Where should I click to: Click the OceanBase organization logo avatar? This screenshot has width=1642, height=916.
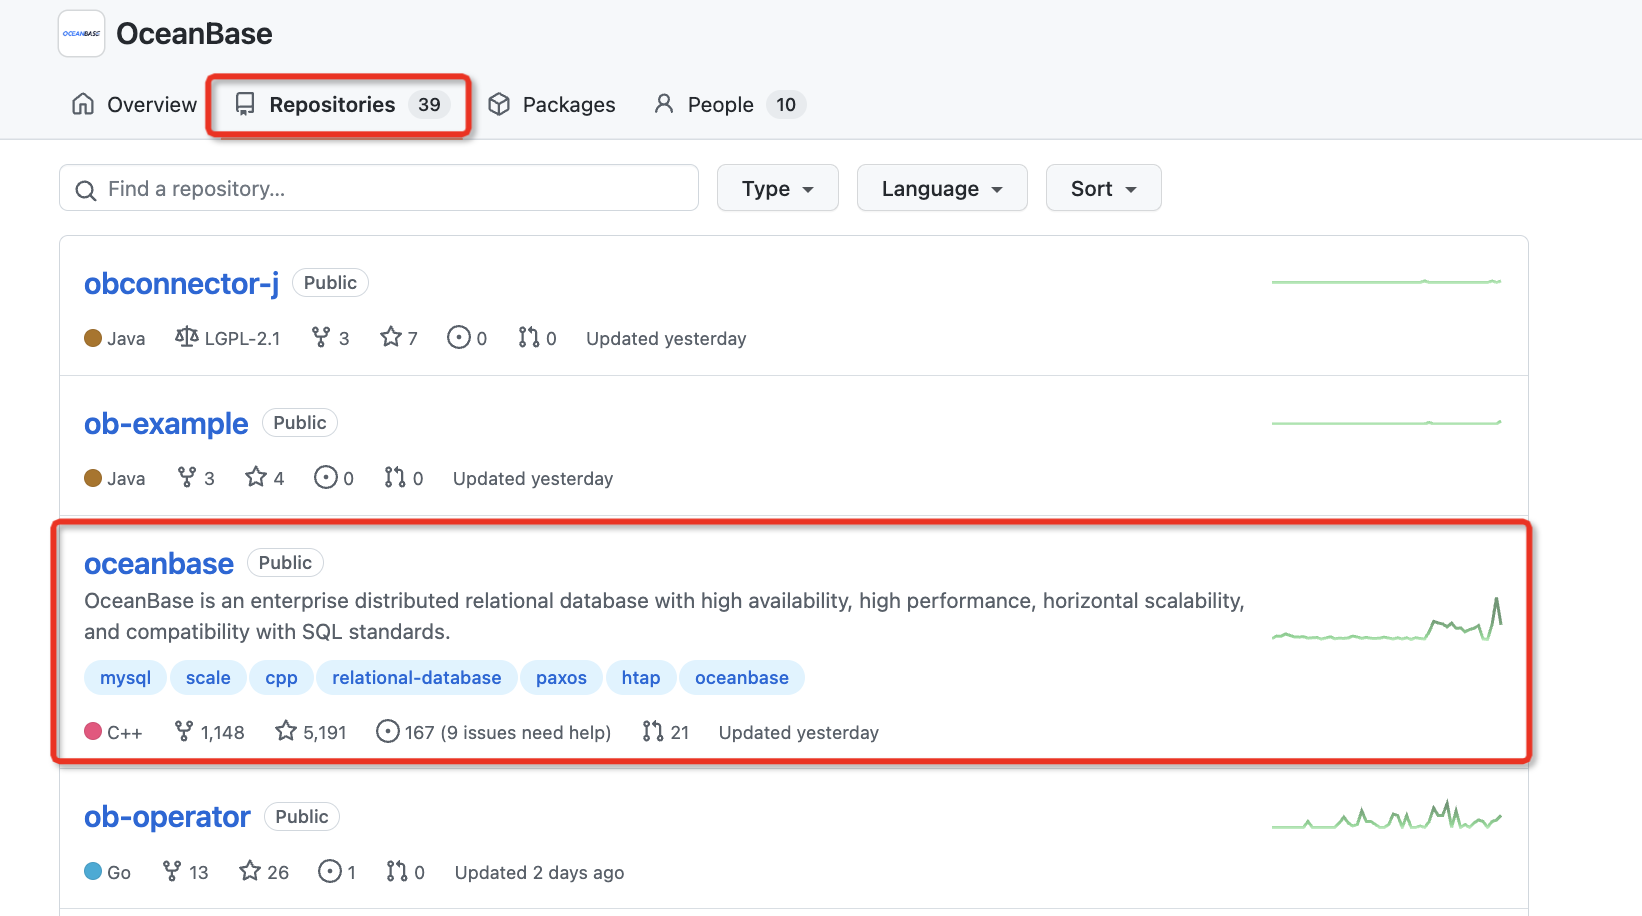click(81, 34)
